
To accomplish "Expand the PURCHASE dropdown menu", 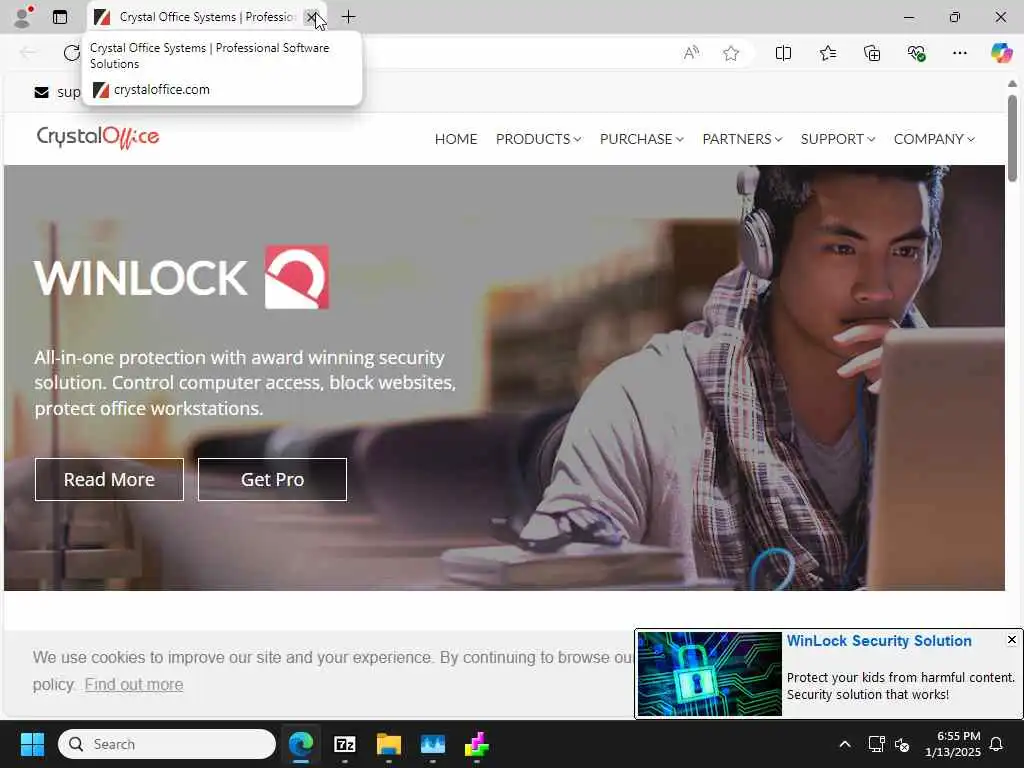I will pos(641,139).
